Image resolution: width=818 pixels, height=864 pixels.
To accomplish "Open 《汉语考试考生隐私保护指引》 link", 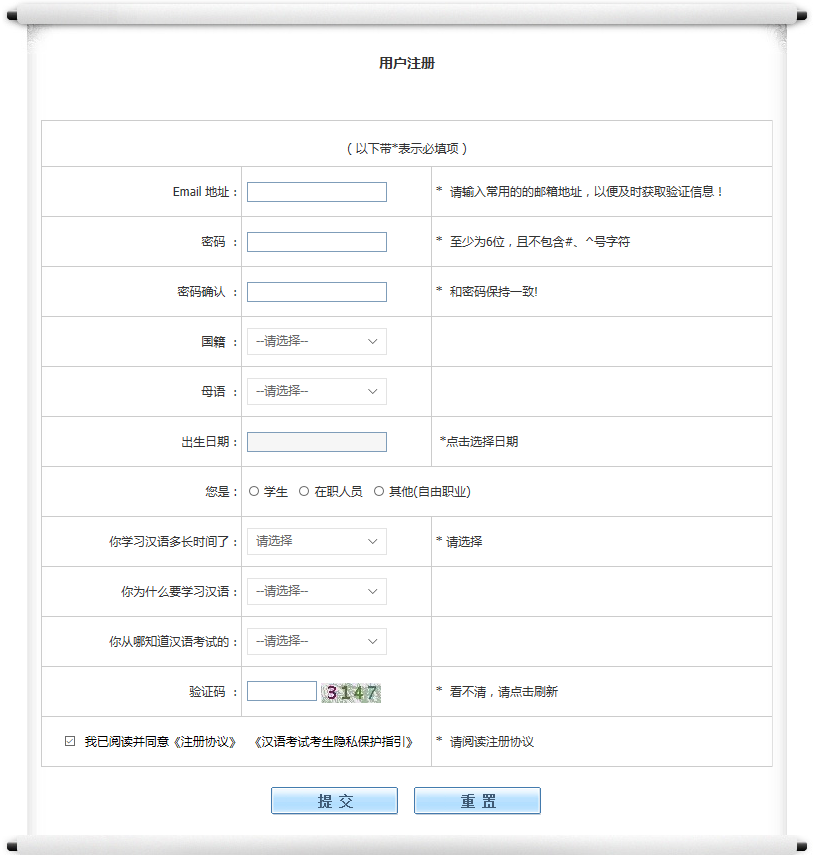I will (x=333, y=742).
